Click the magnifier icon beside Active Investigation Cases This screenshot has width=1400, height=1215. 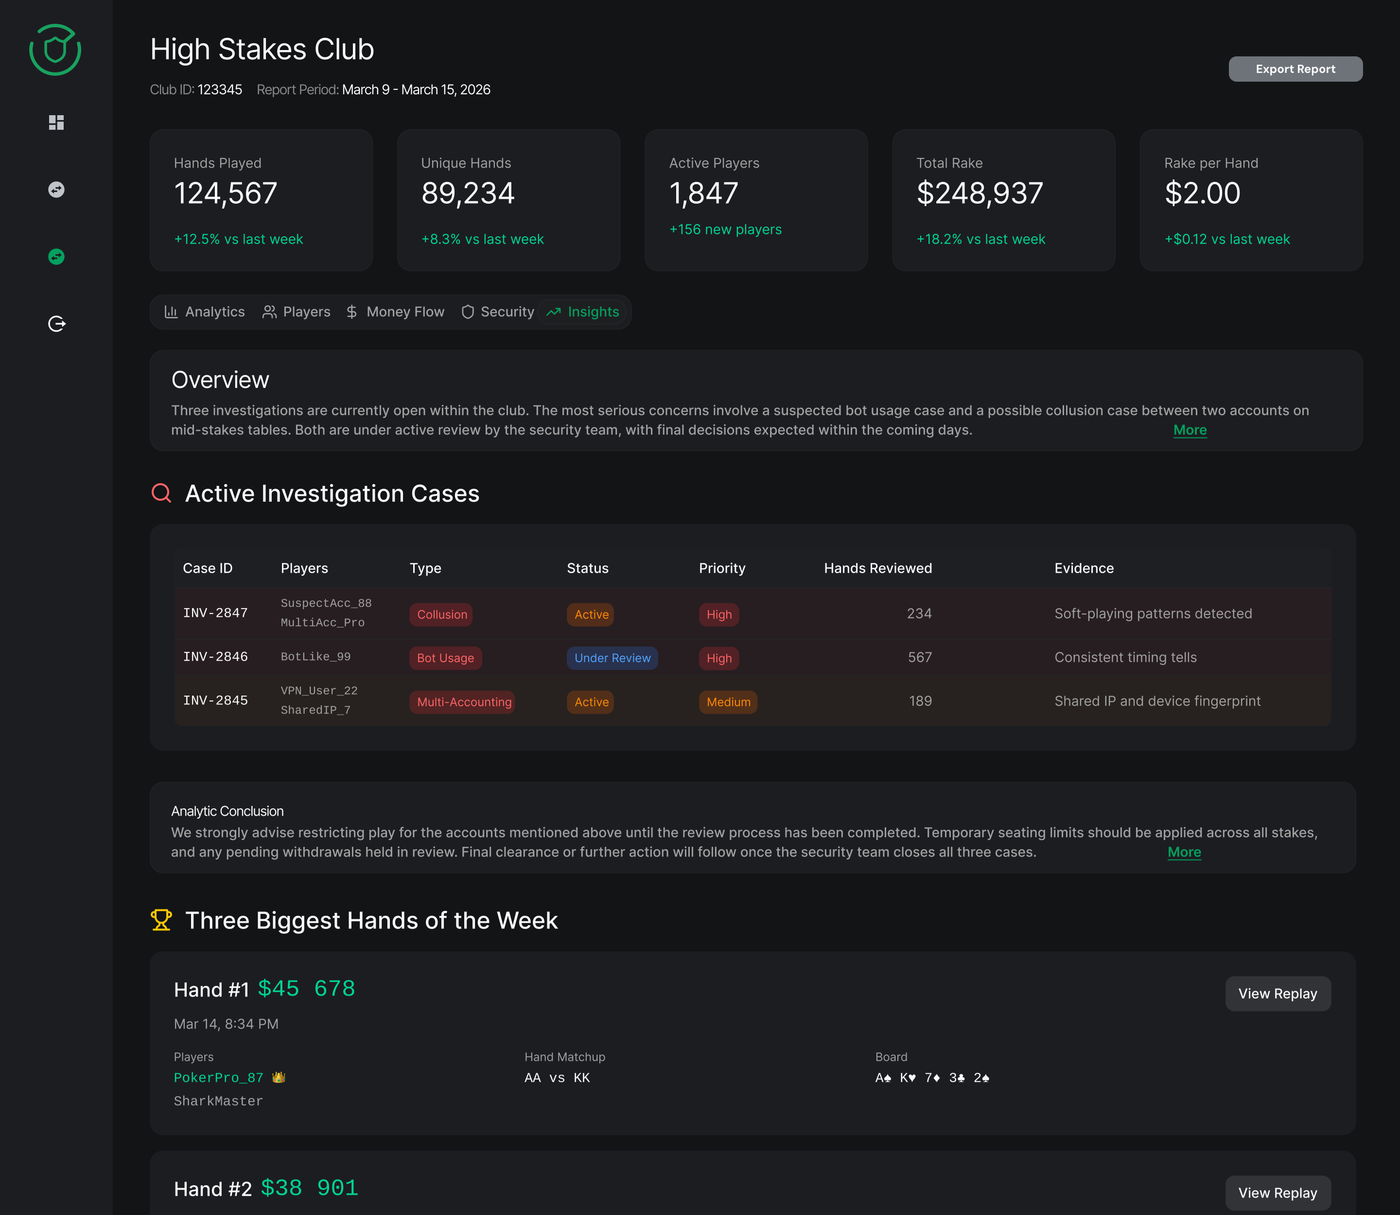pyautogui.click(x=161, y=493)
